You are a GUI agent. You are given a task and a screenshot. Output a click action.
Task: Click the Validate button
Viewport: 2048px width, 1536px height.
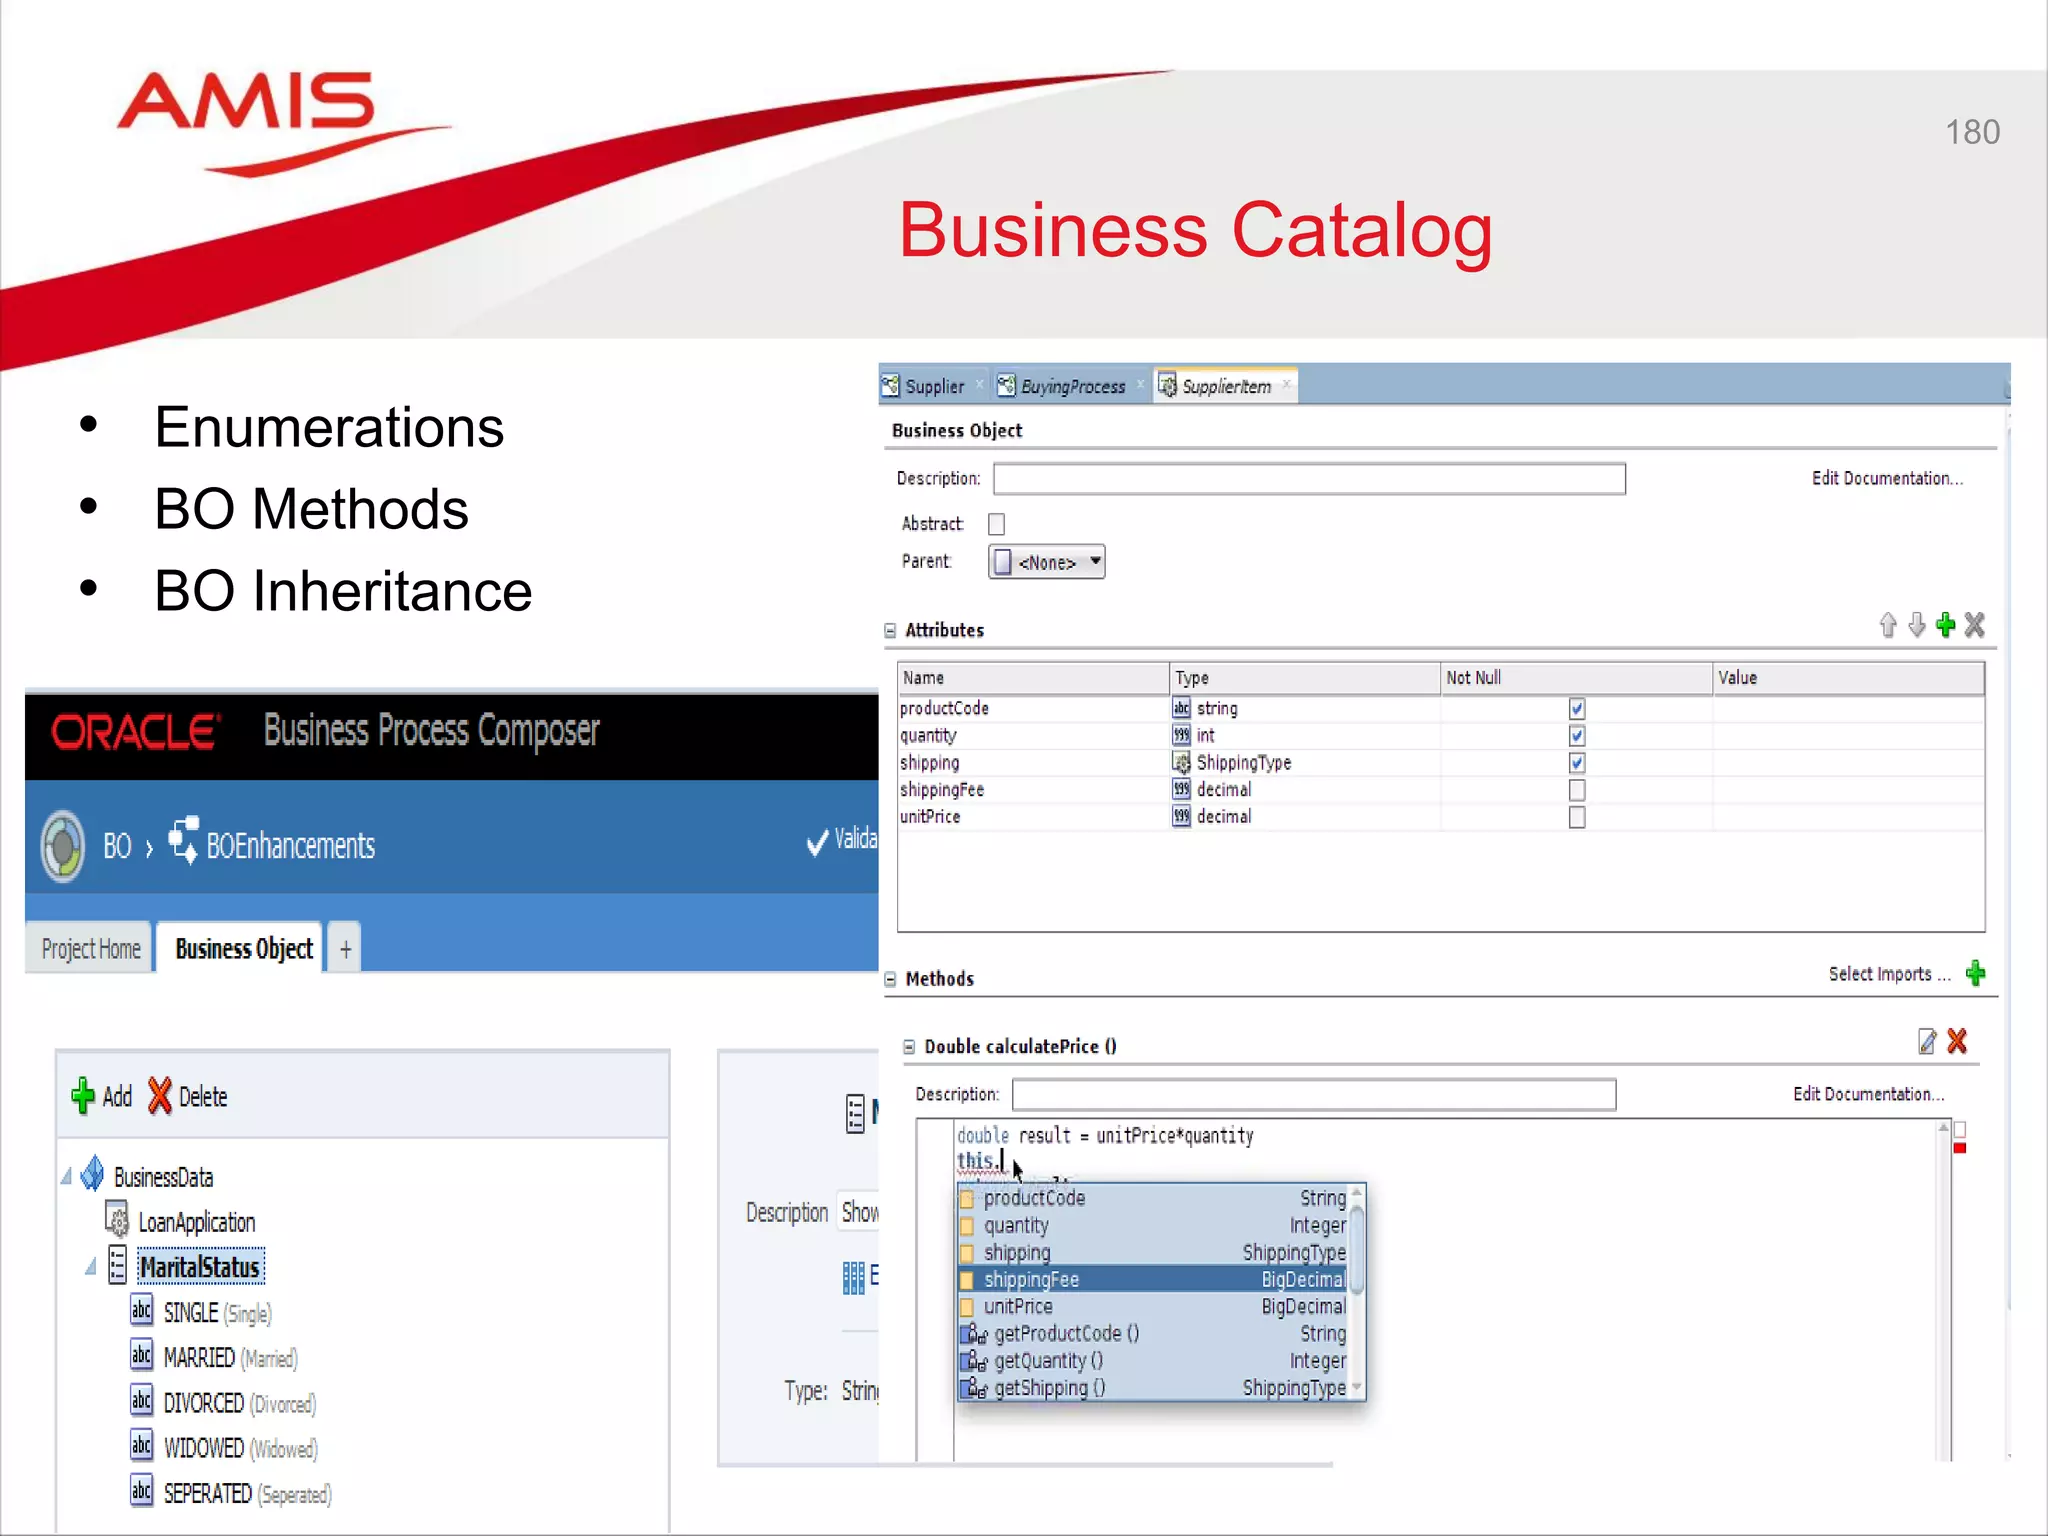click(x=842, y=840)
